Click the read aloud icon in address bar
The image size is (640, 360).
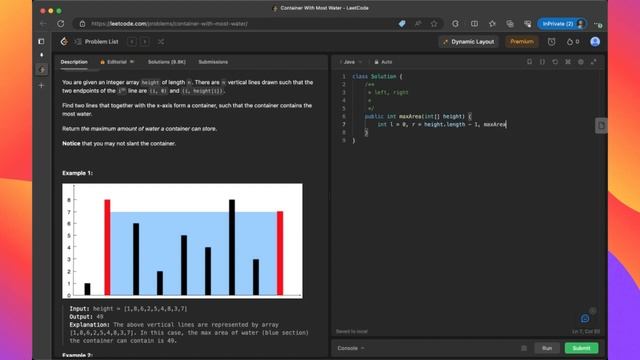[418, 24]
